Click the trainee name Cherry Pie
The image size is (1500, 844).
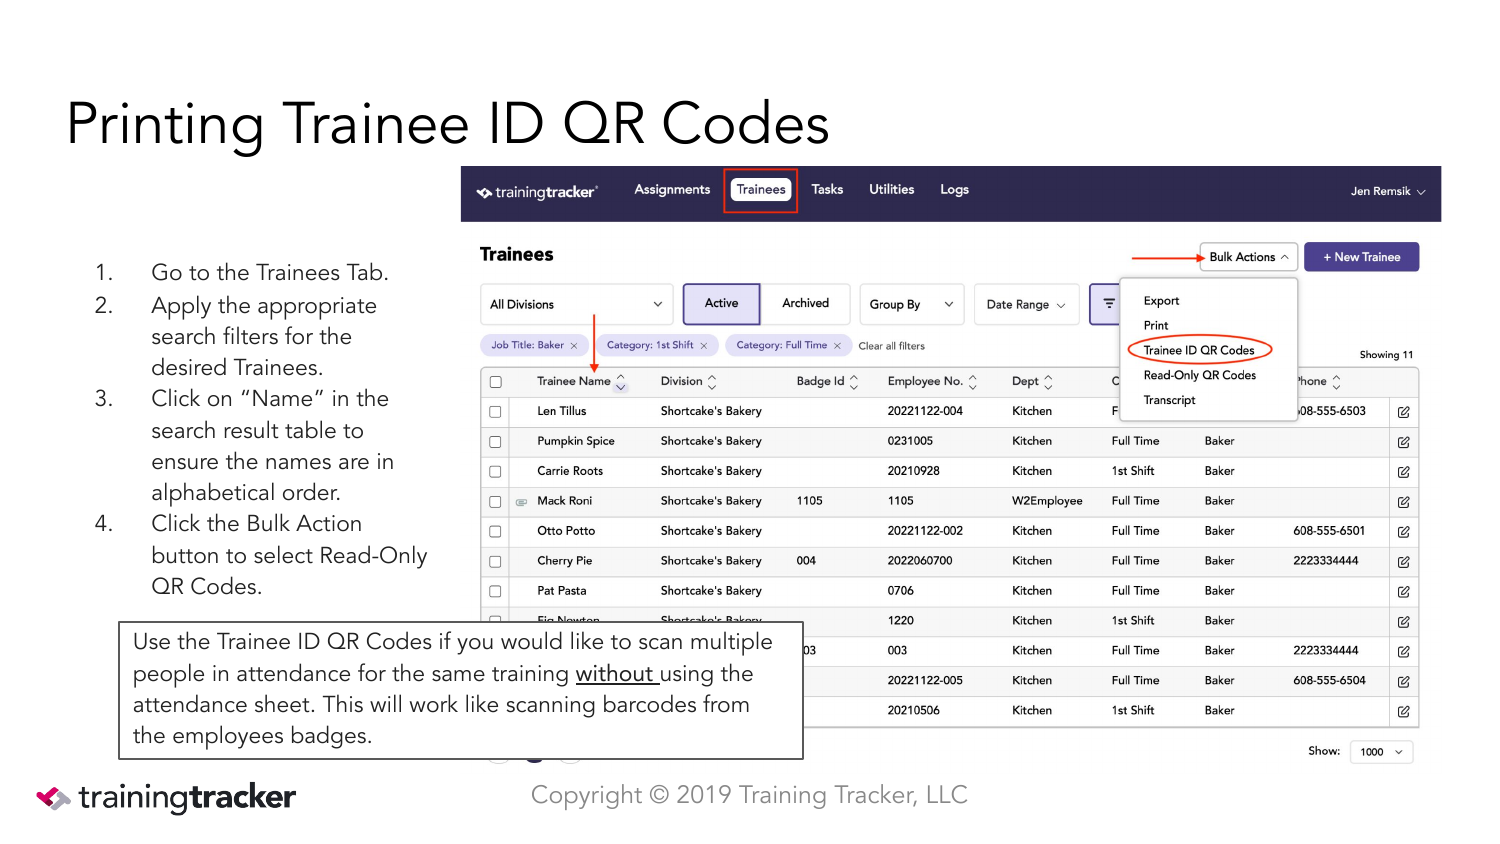coord(565,561)
